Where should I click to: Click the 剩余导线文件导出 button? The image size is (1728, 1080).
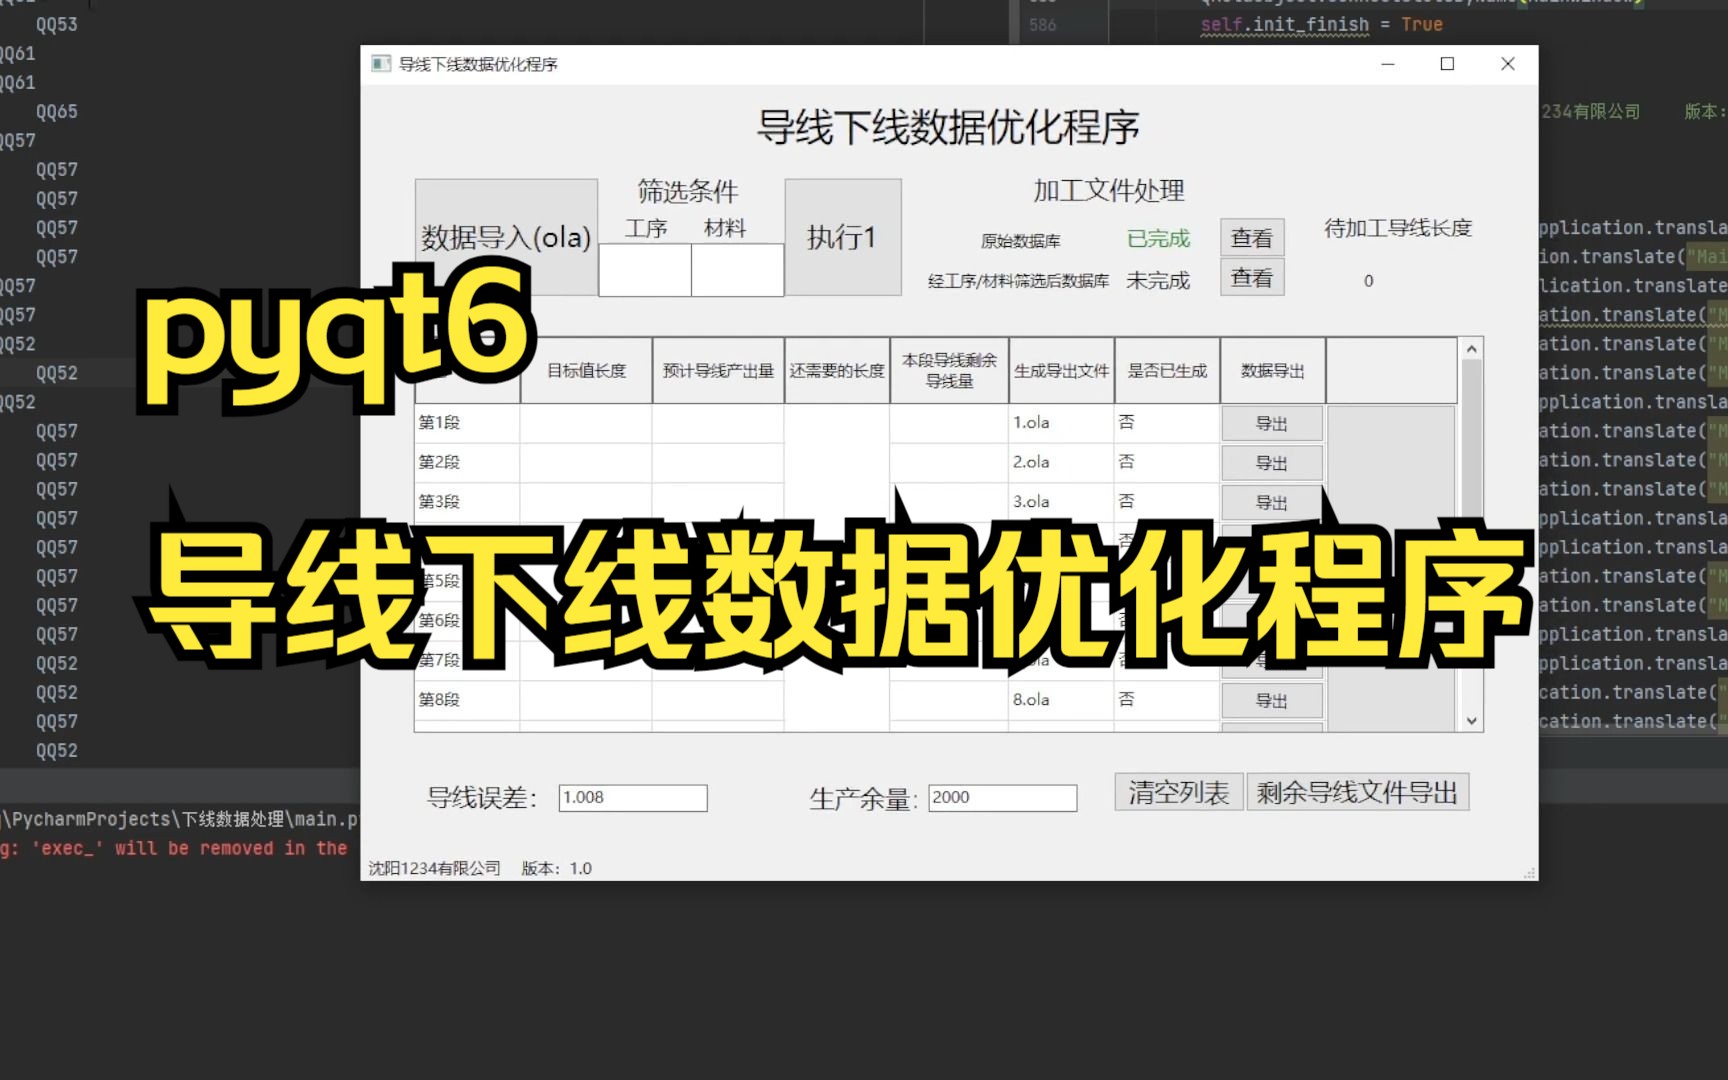coord(1358,792)
